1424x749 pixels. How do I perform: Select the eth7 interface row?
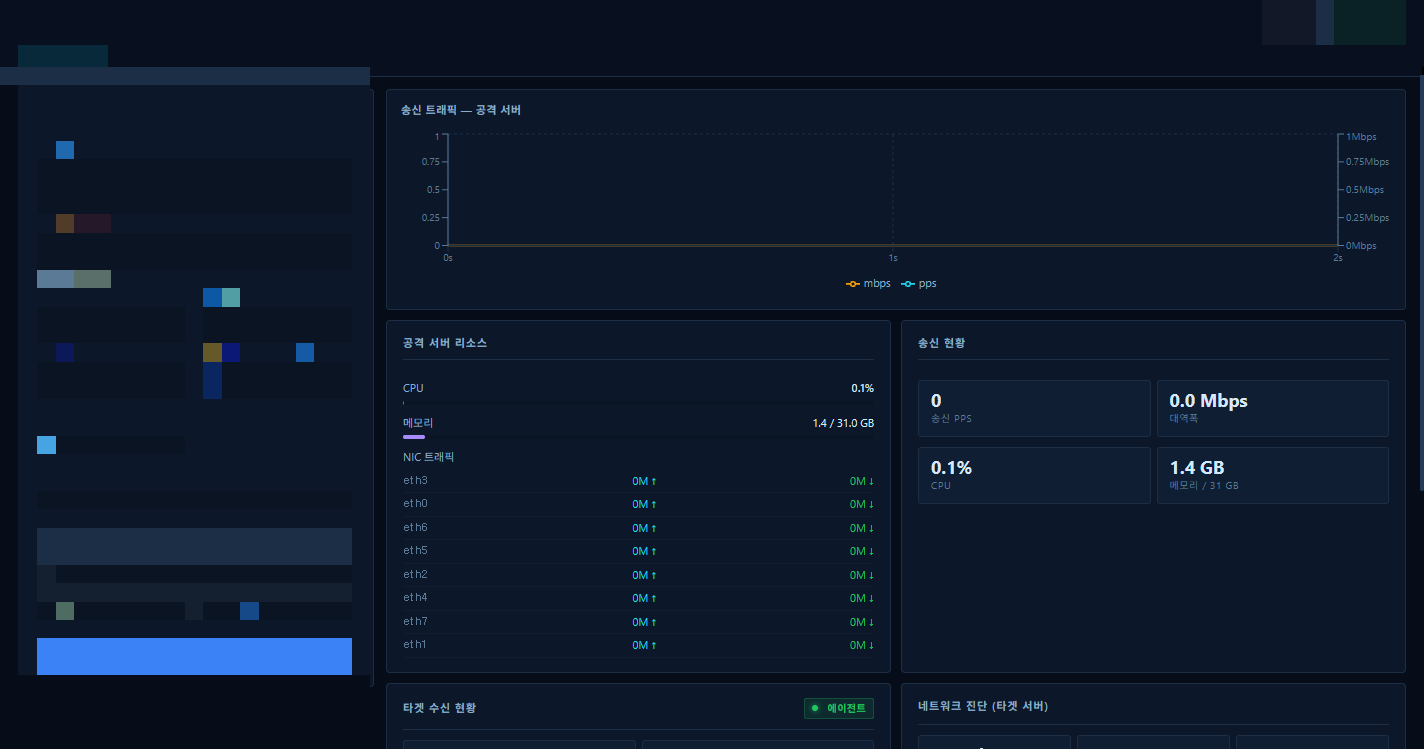pyautogui.click(x=638, y=622)
